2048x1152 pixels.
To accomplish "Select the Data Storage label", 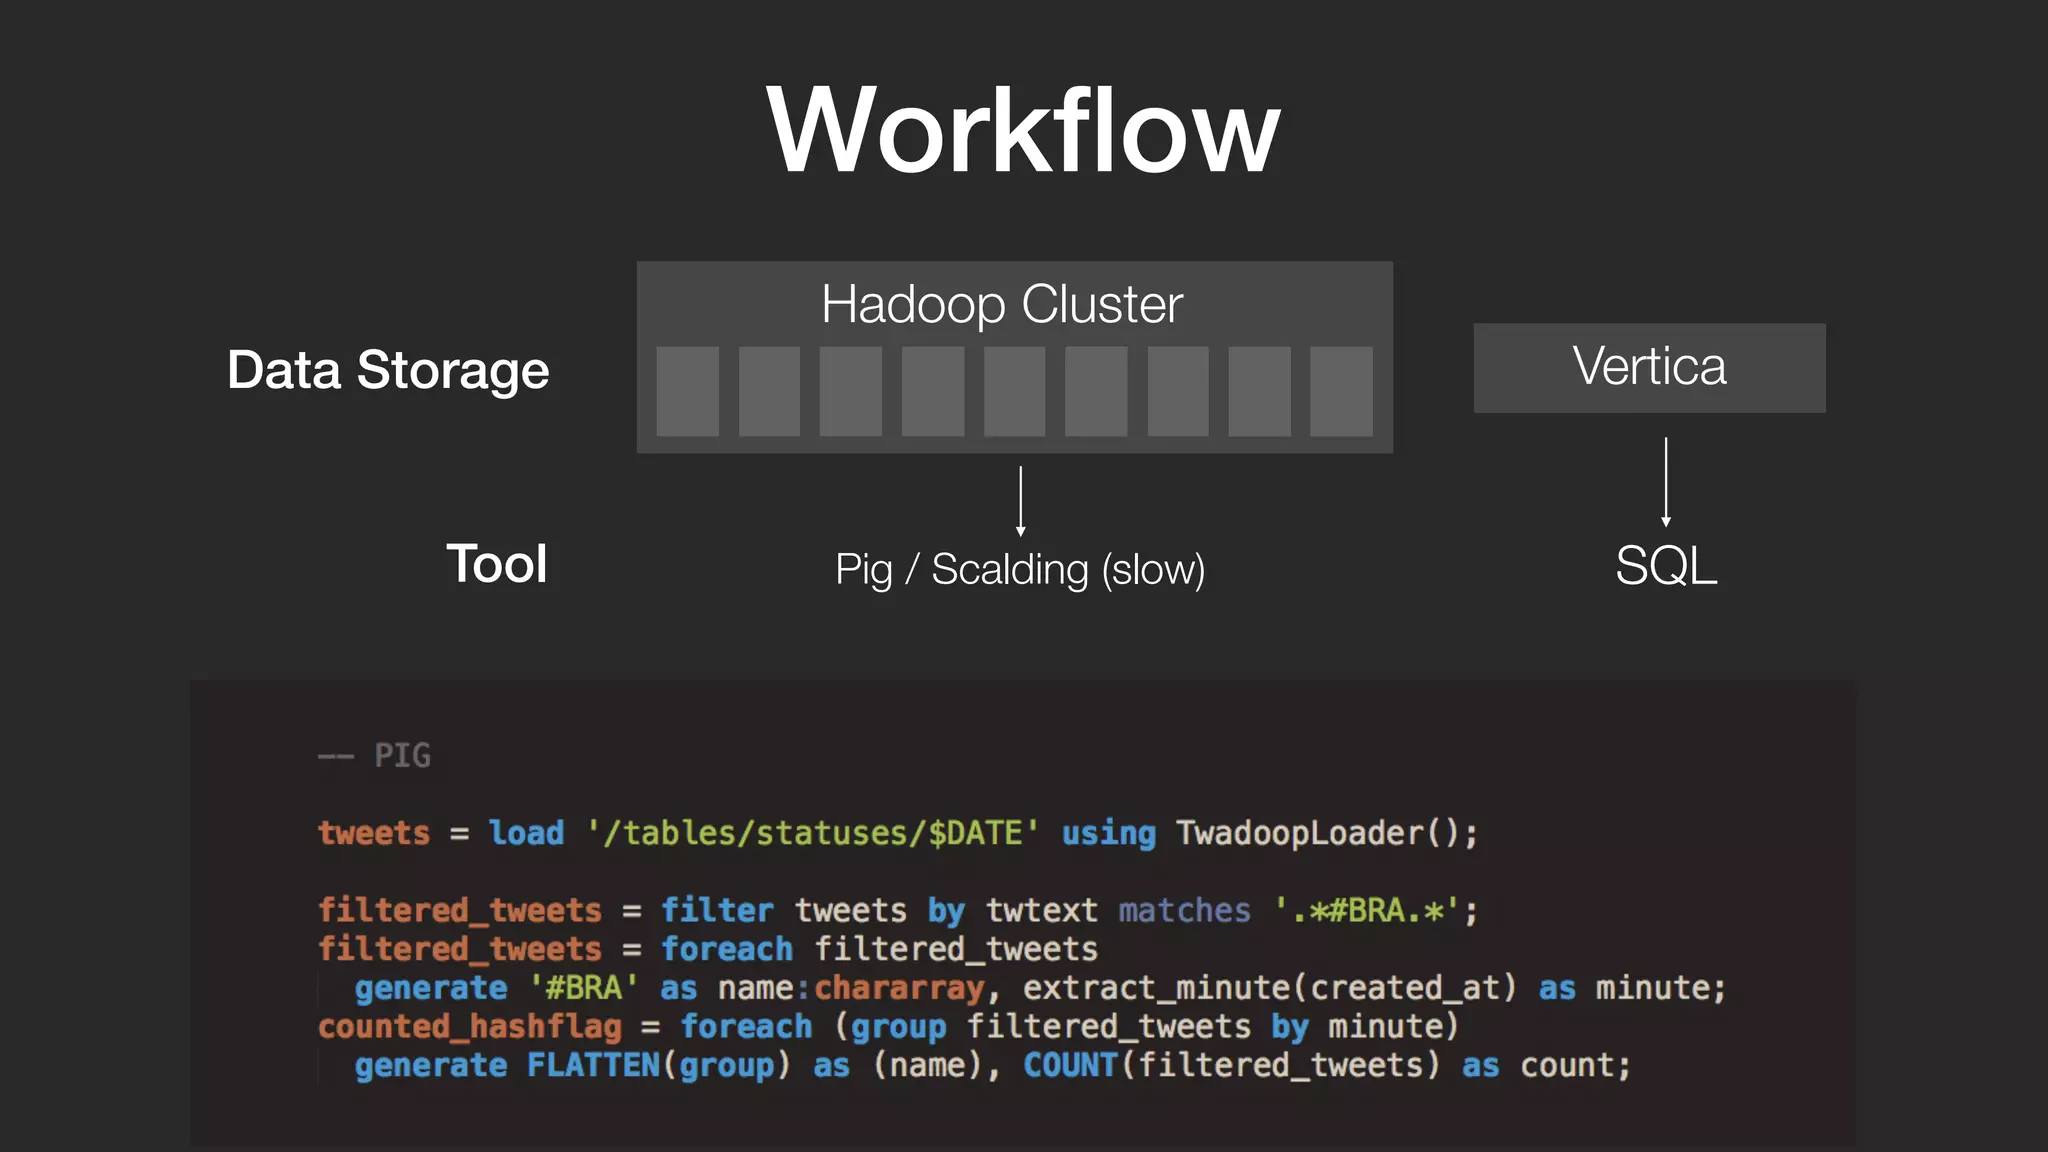I will click(x=388, y=370).
